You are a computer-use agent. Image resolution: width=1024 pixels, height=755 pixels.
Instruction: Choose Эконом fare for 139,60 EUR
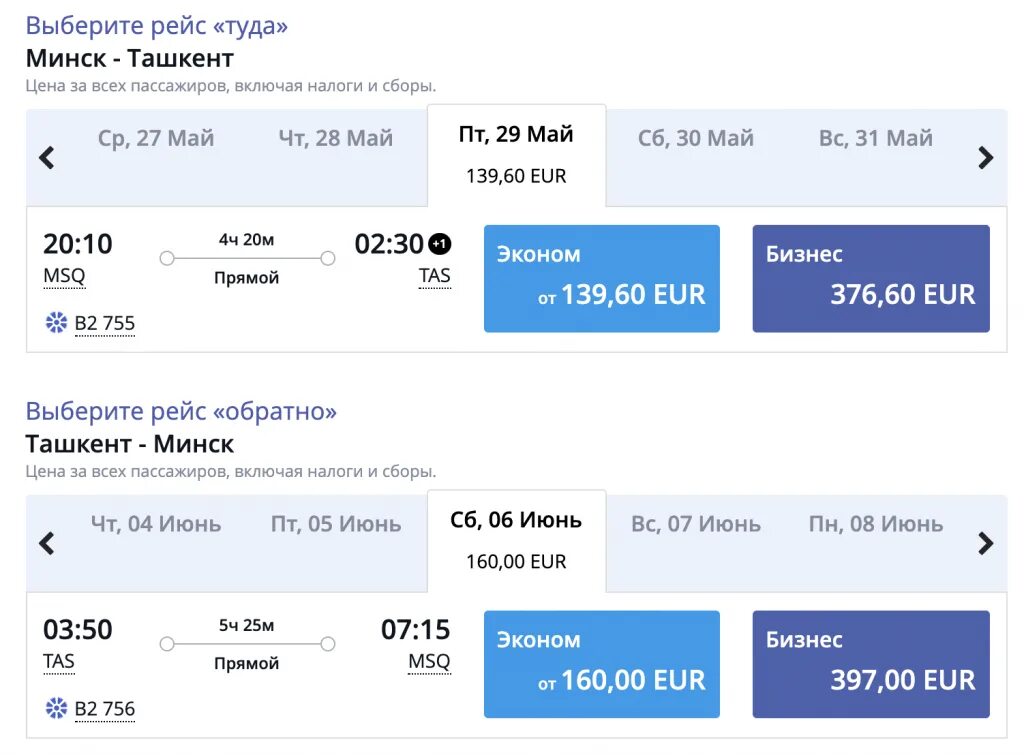(x=601, y=278)
